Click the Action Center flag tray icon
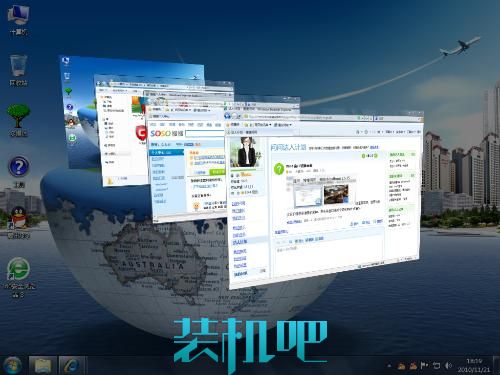The width and height of the screenshot is (500, 375). [424, 366]
